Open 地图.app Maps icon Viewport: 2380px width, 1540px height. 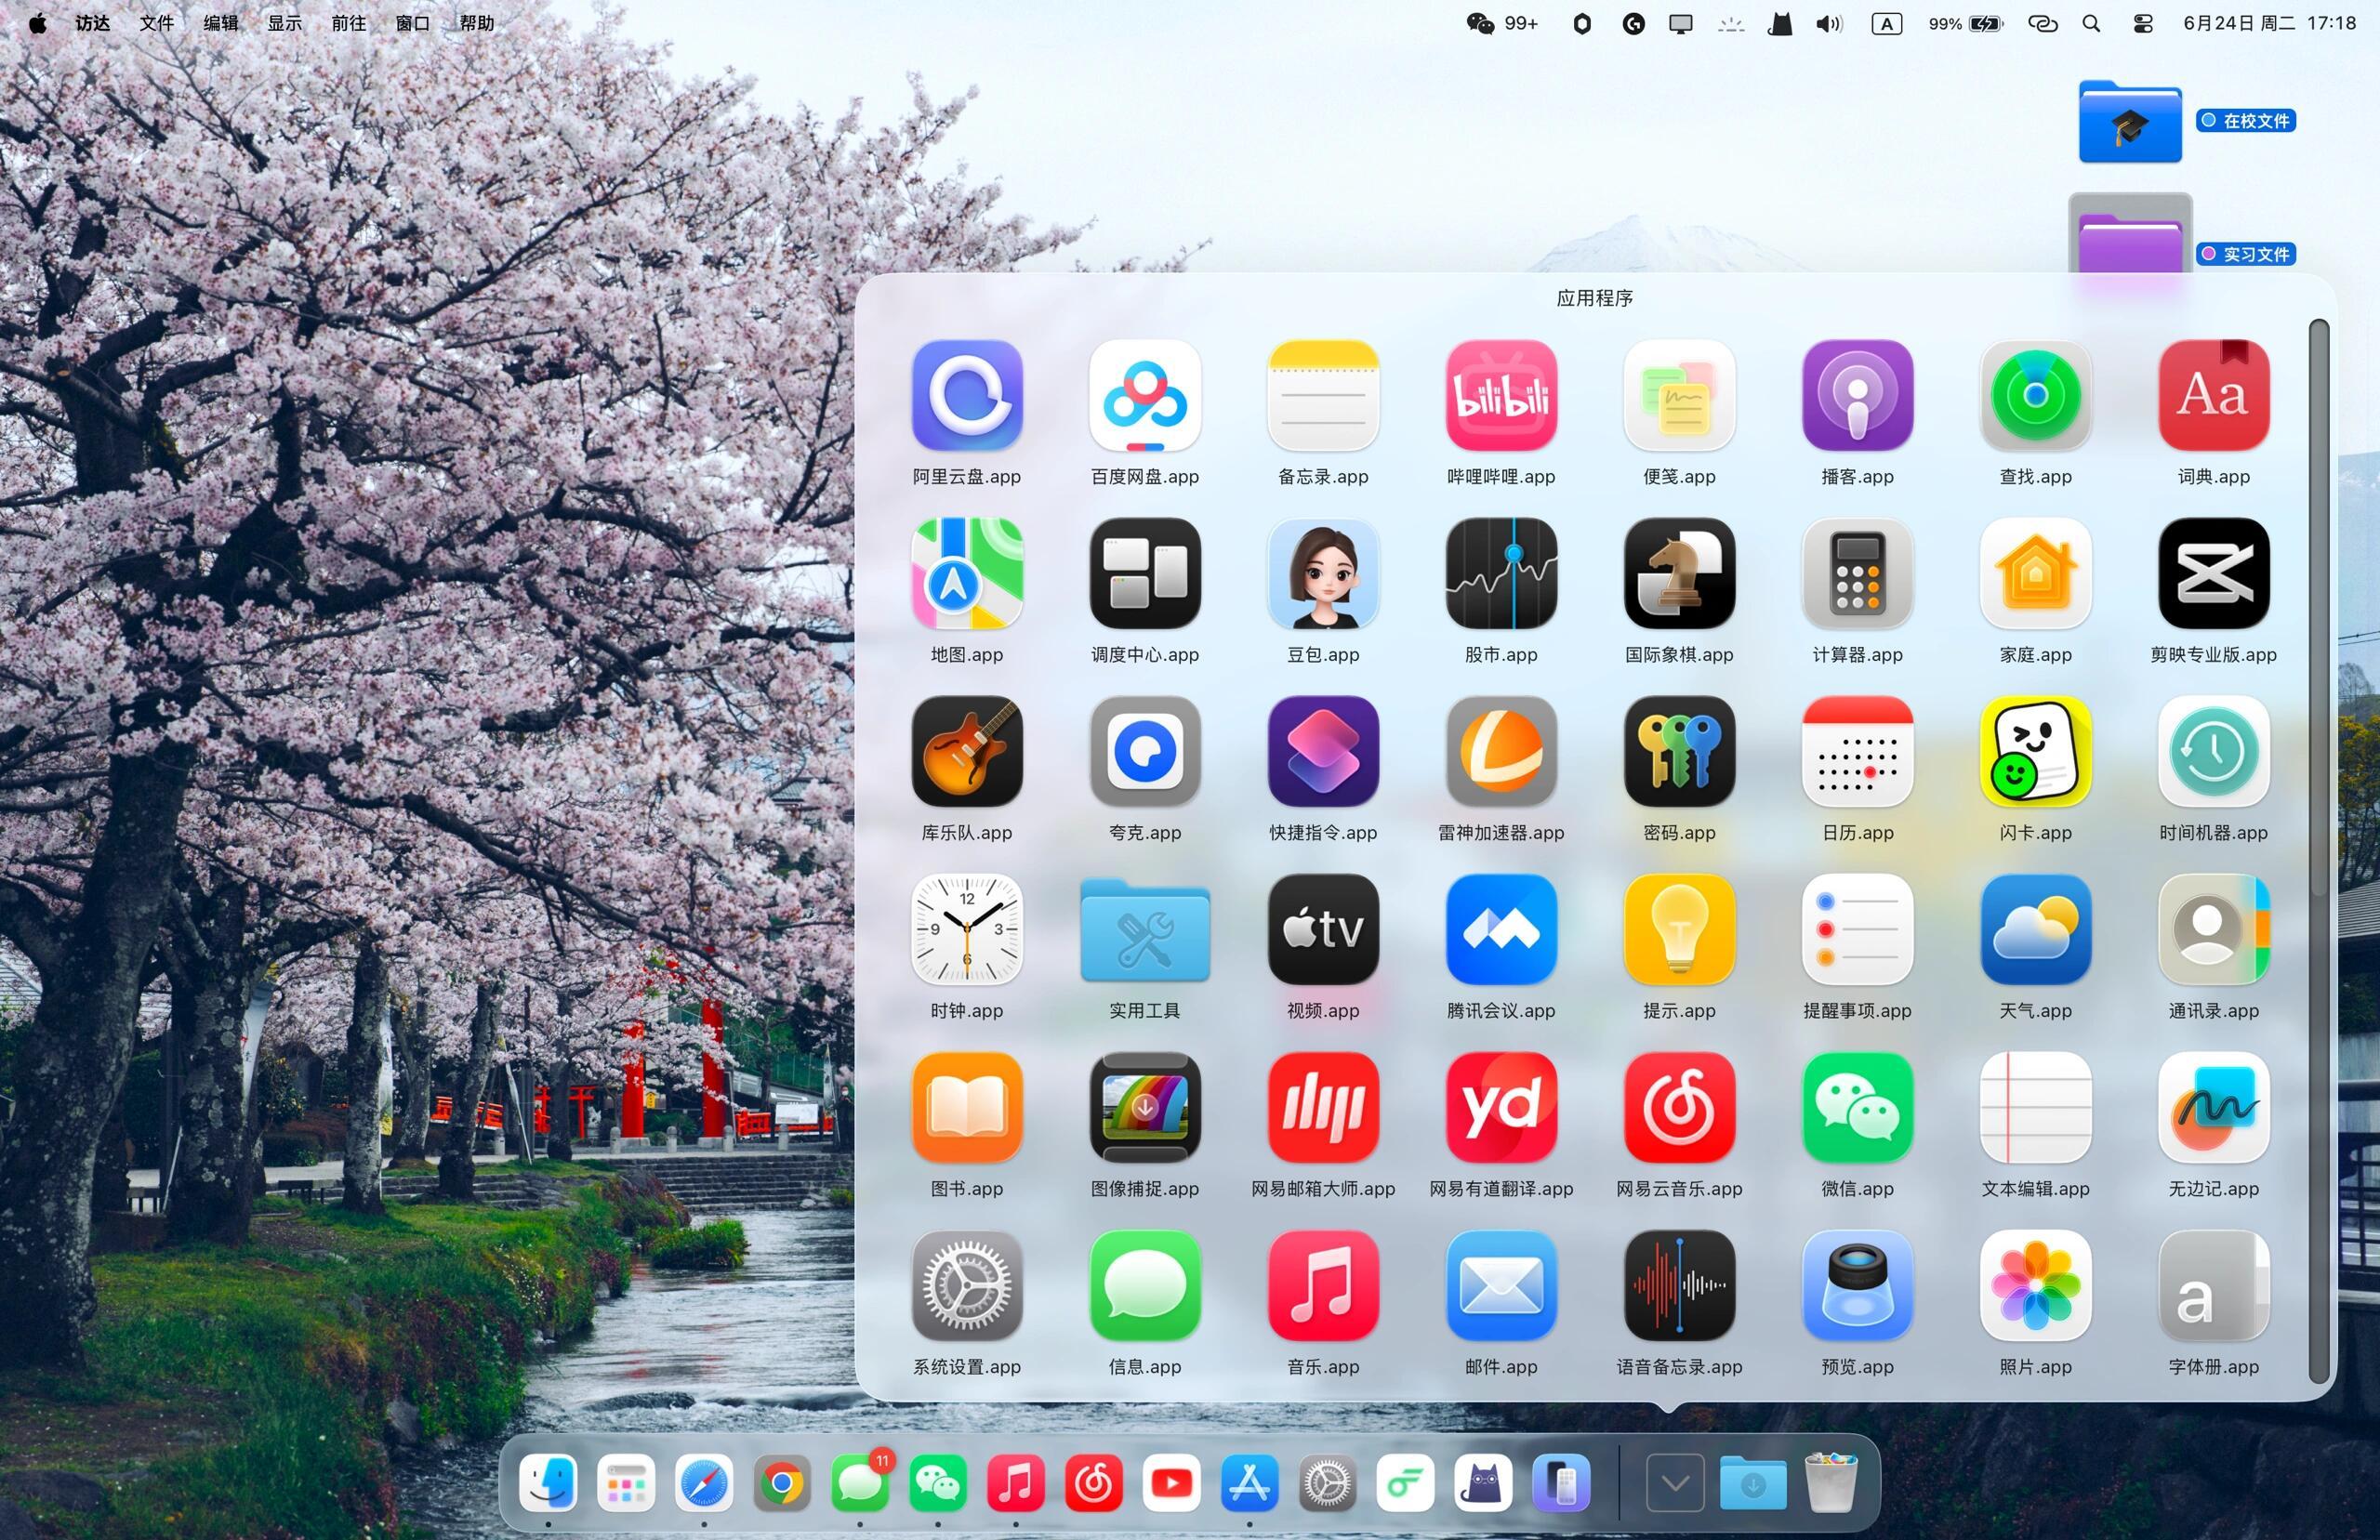click(x=966, y=574)
